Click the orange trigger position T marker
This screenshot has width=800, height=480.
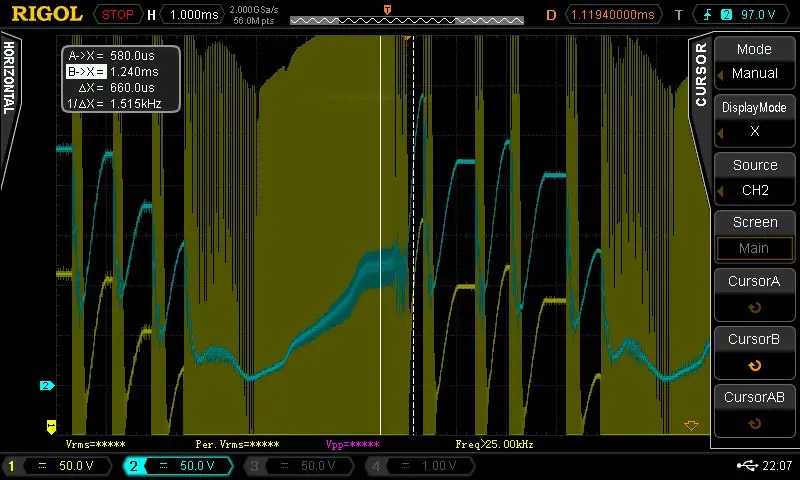pyautogui.click(x=387, y=10)
